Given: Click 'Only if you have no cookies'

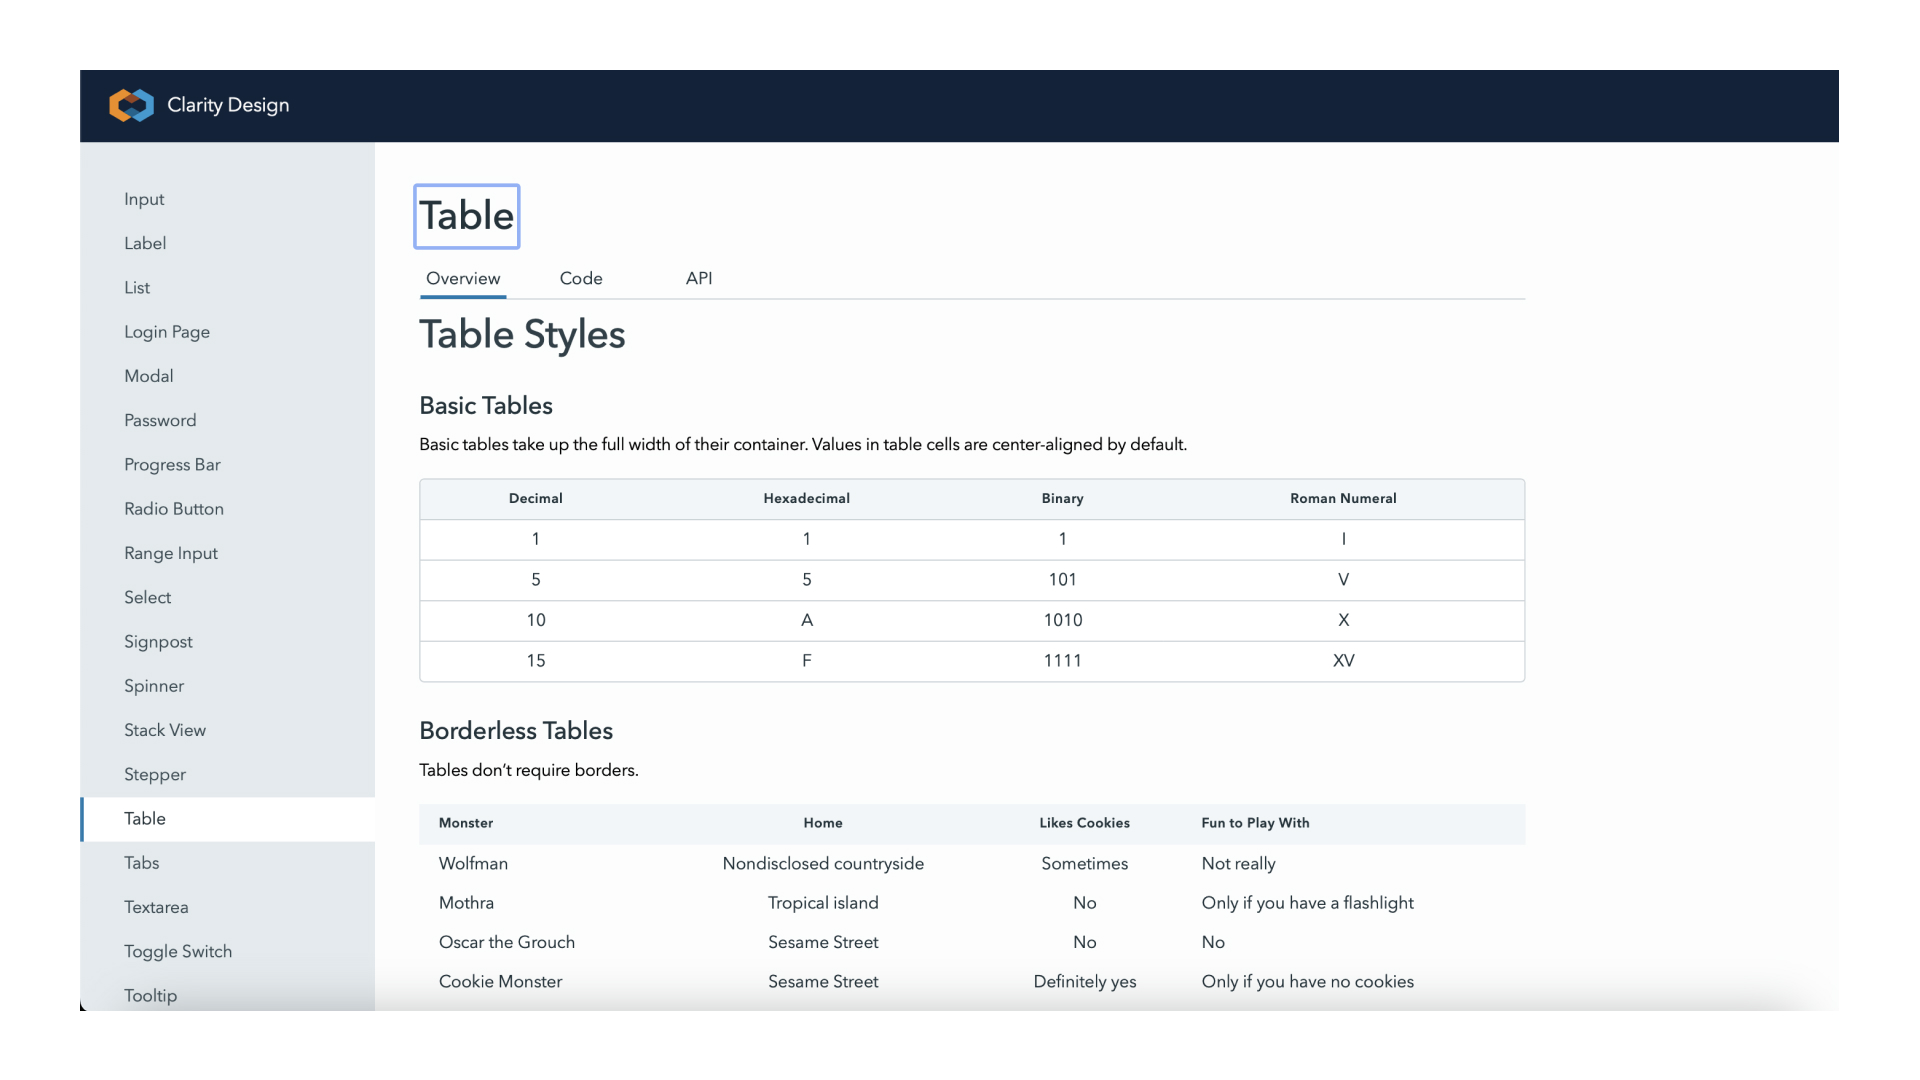Looking at the screenshot, I should (1307, 982).
